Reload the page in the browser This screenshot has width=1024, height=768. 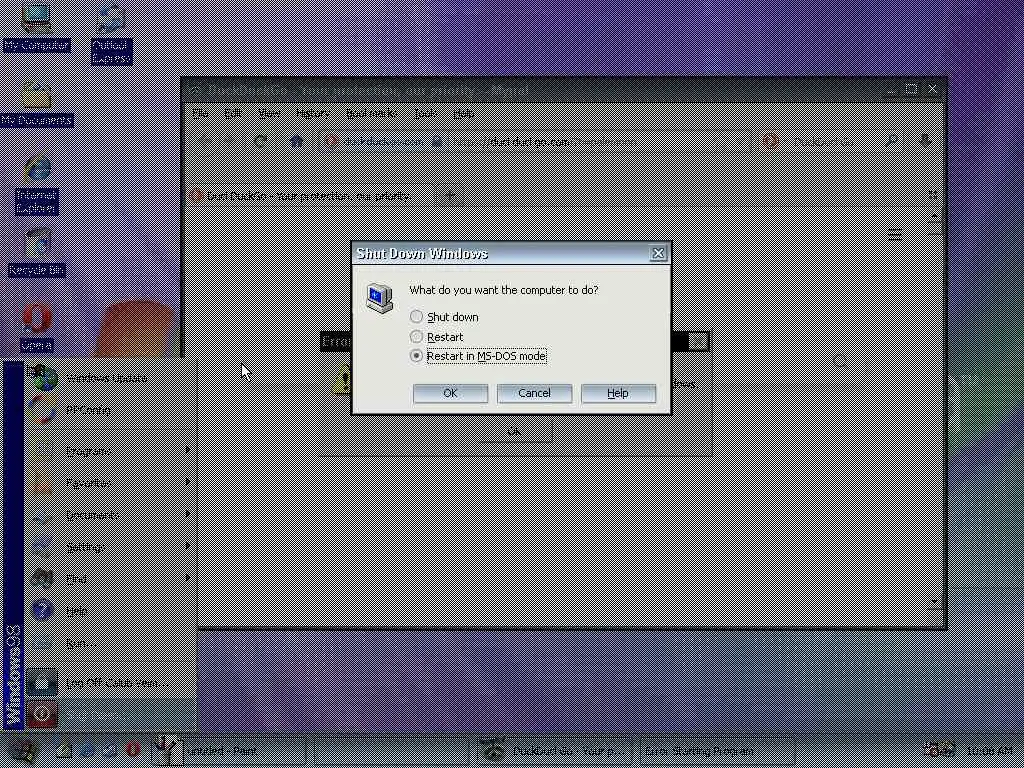tap(261, 141)
